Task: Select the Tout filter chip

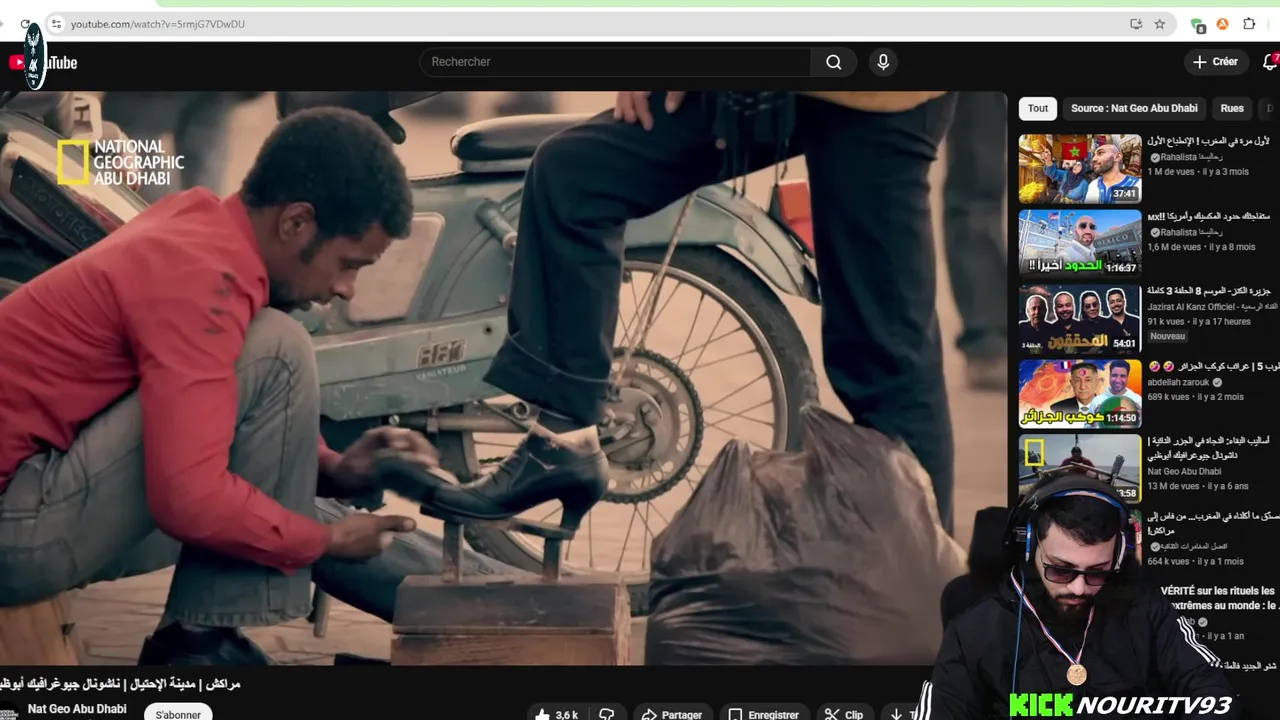Action: (1038, 108)
